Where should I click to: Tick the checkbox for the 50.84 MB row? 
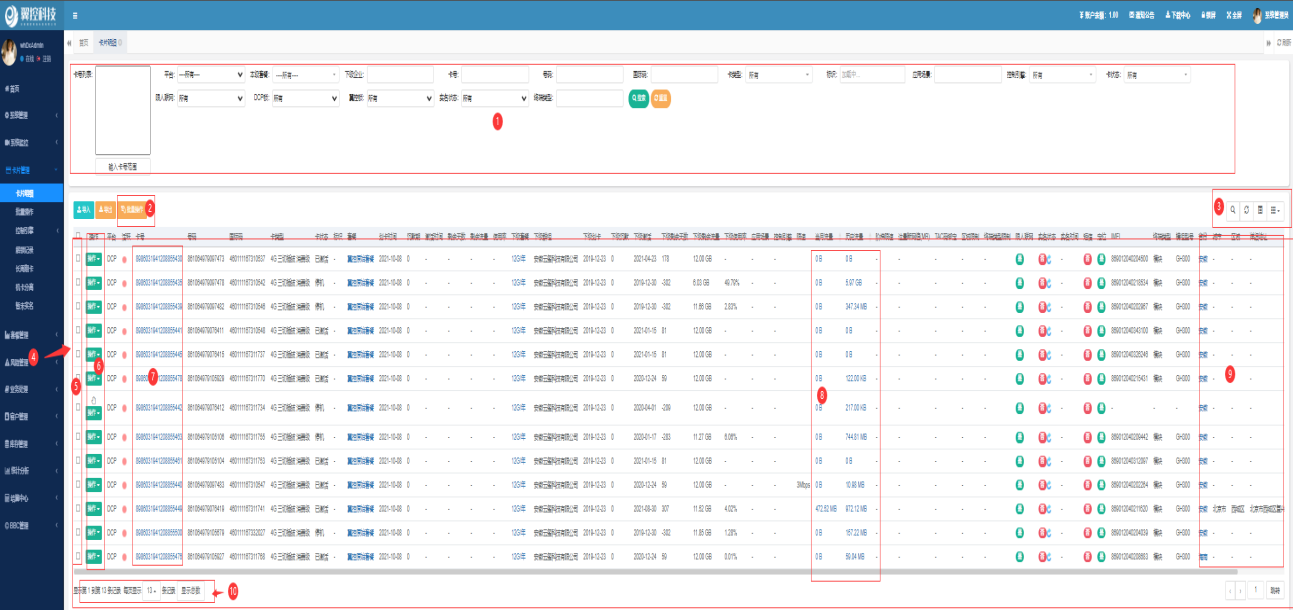[x=79, y=557]
